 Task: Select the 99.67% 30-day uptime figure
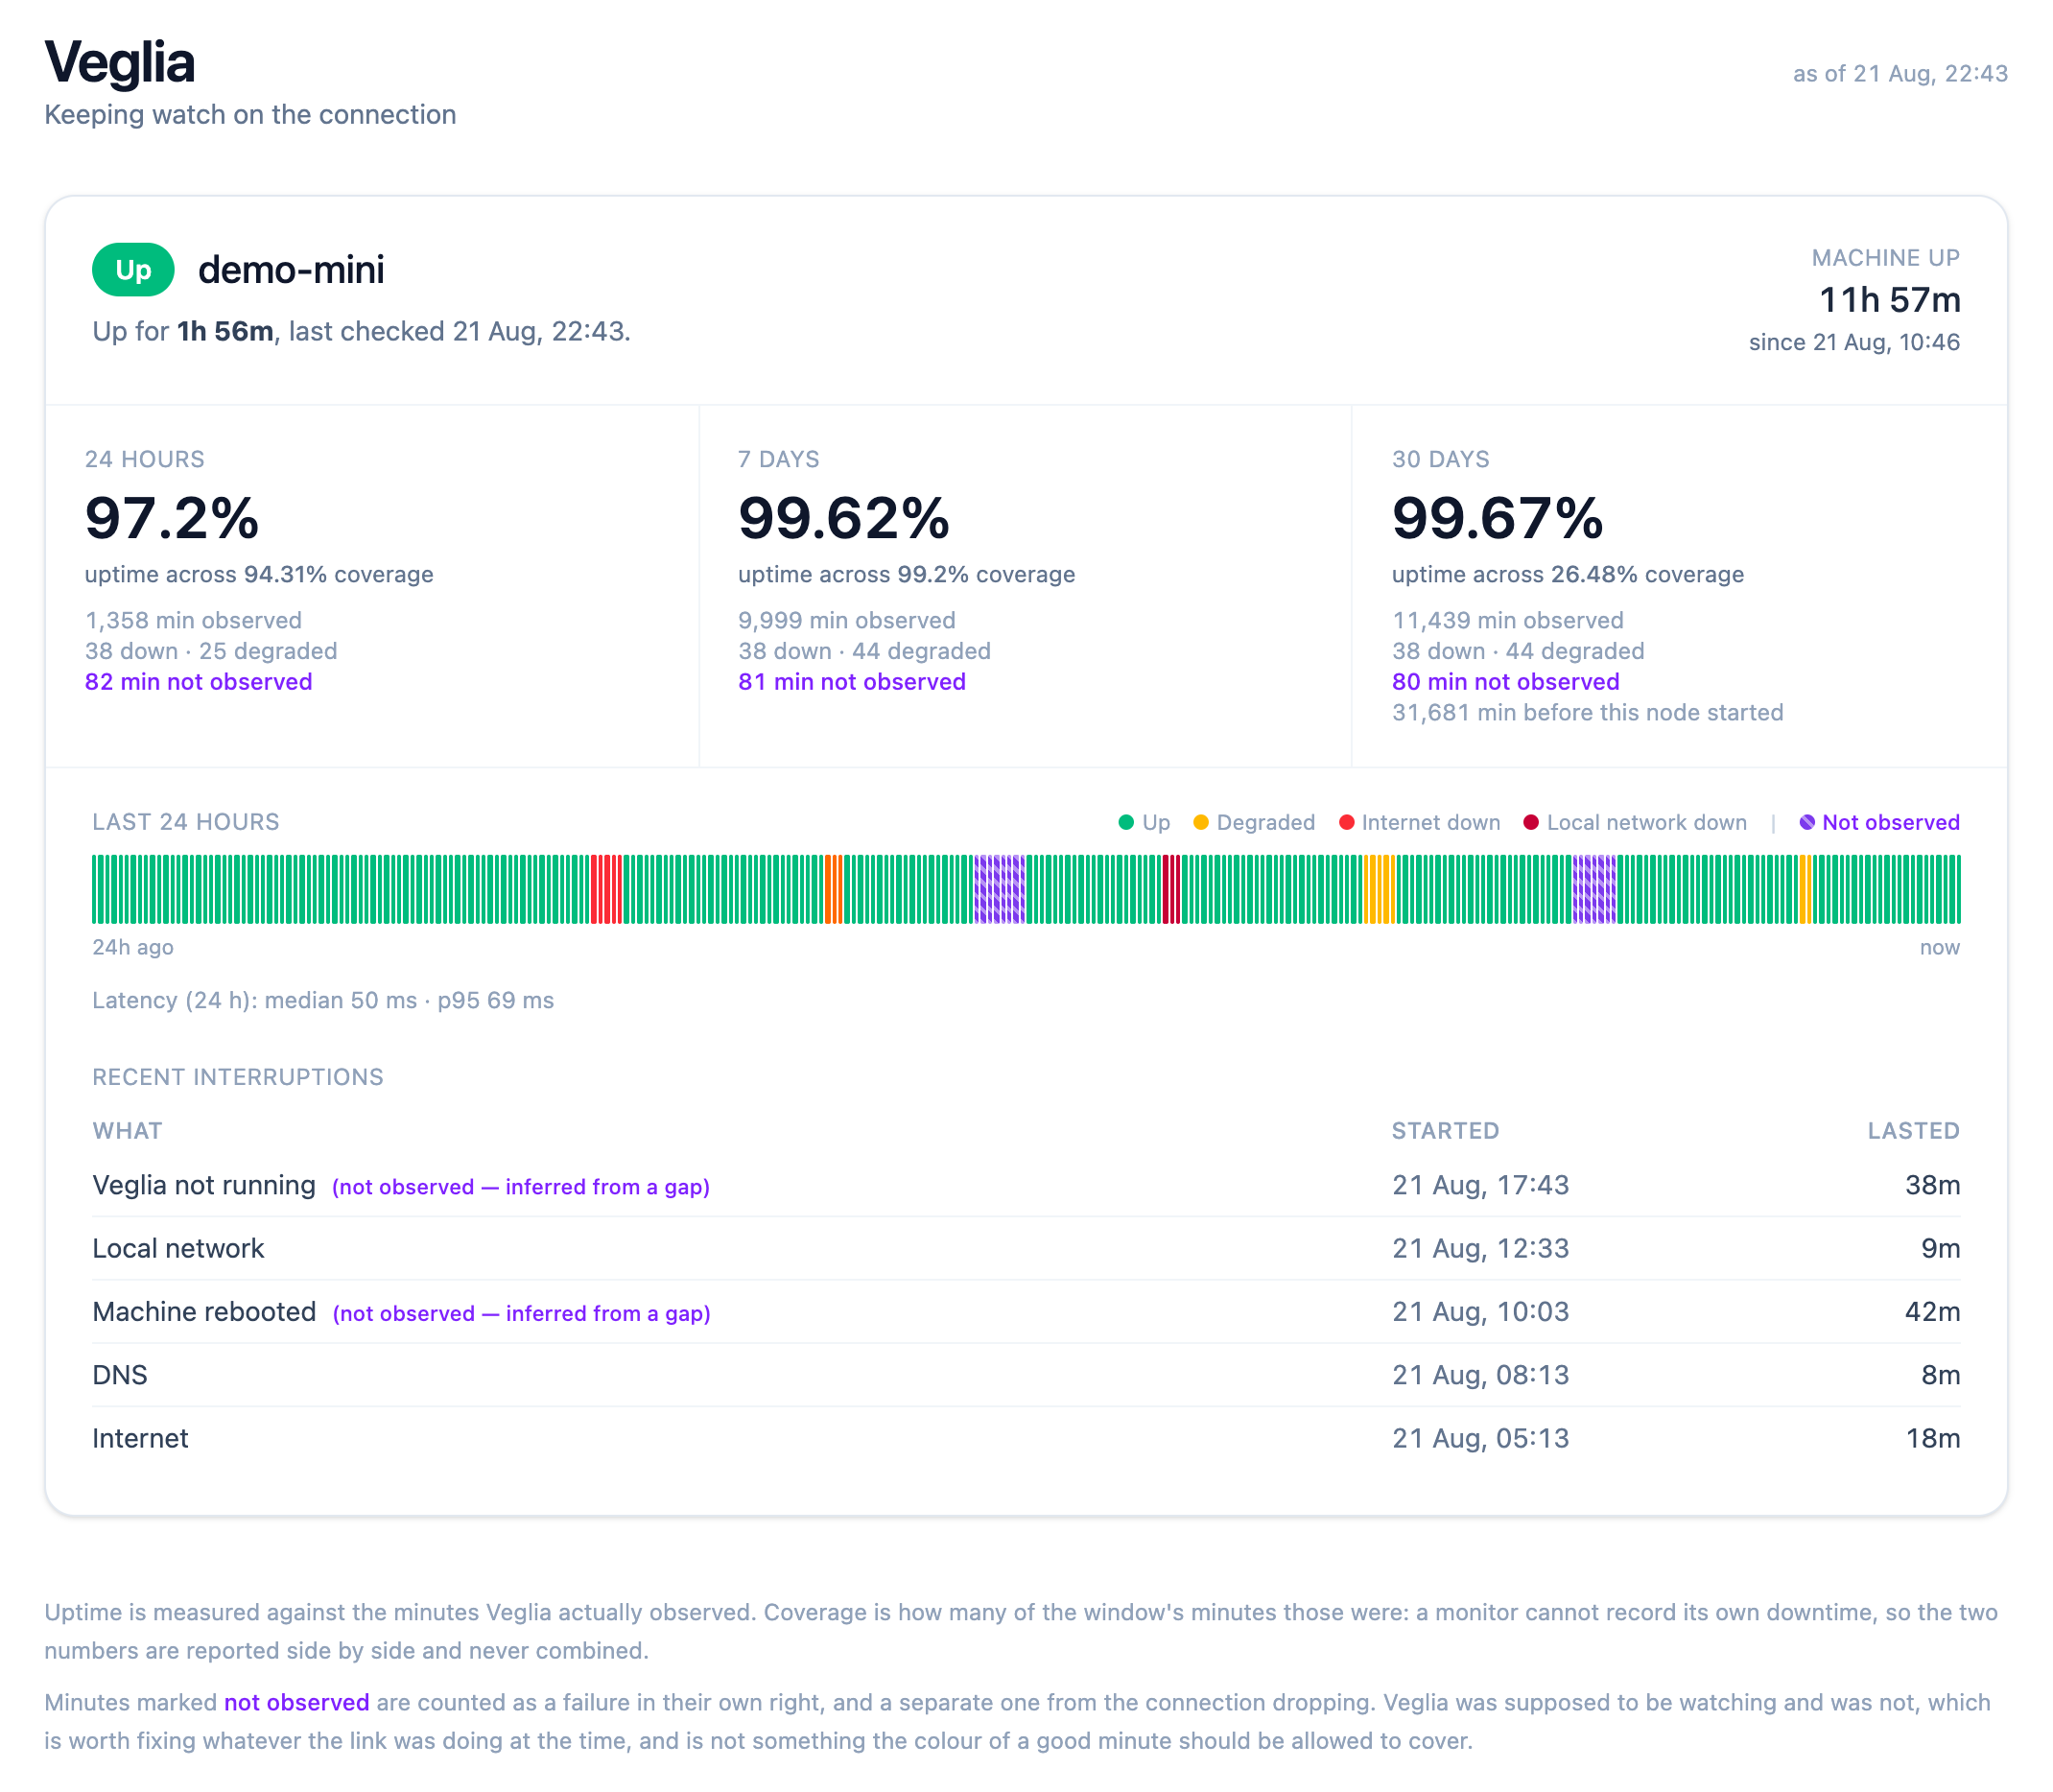click(x=1498, y=518)
